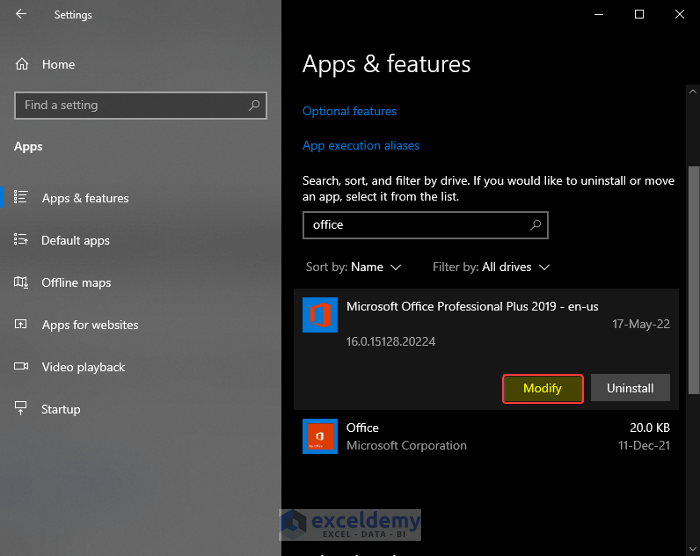Open the Sort by Name dropdown
Image resolution: width=700 pixels, height=556 pixels.
[x=354, y=267]
